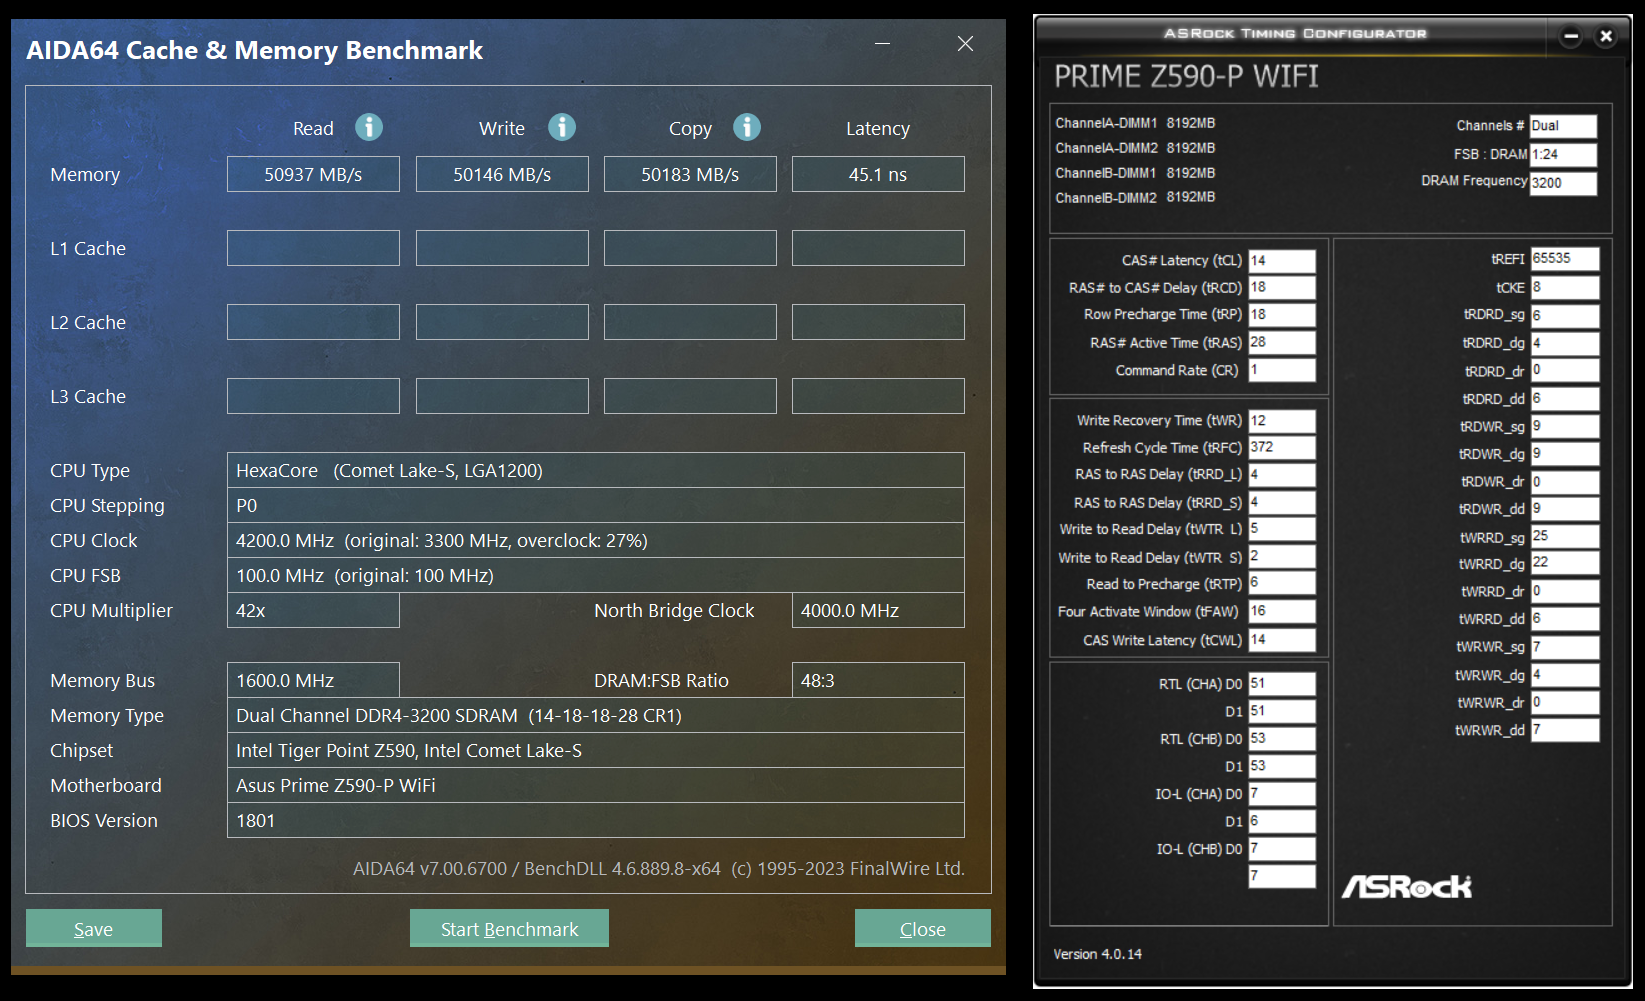Click the tWRRD_dd field

tap(1565, 619)
